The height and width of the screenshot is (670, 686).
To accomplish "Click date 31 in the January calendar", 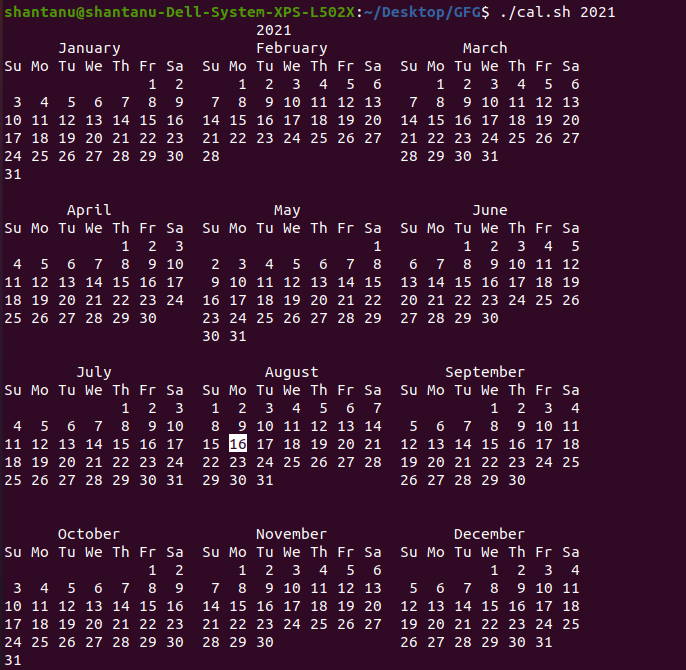I will point(13,174).
